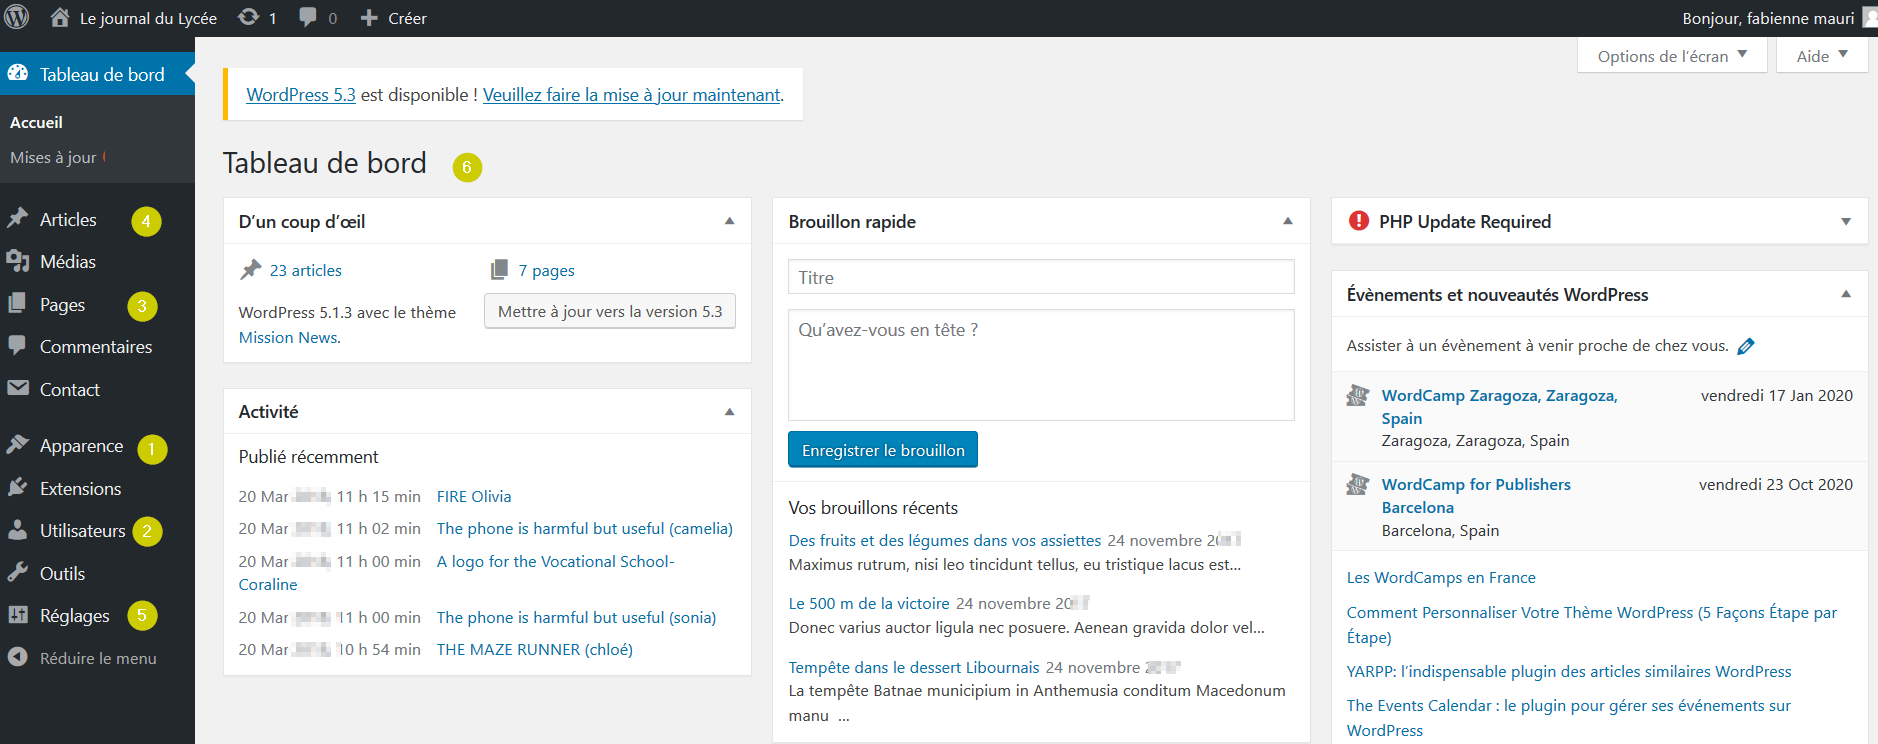Open WordCamp for Publishers Barcelona event link
This screenshot has width=1878, height=744.
click(1476, 496)
